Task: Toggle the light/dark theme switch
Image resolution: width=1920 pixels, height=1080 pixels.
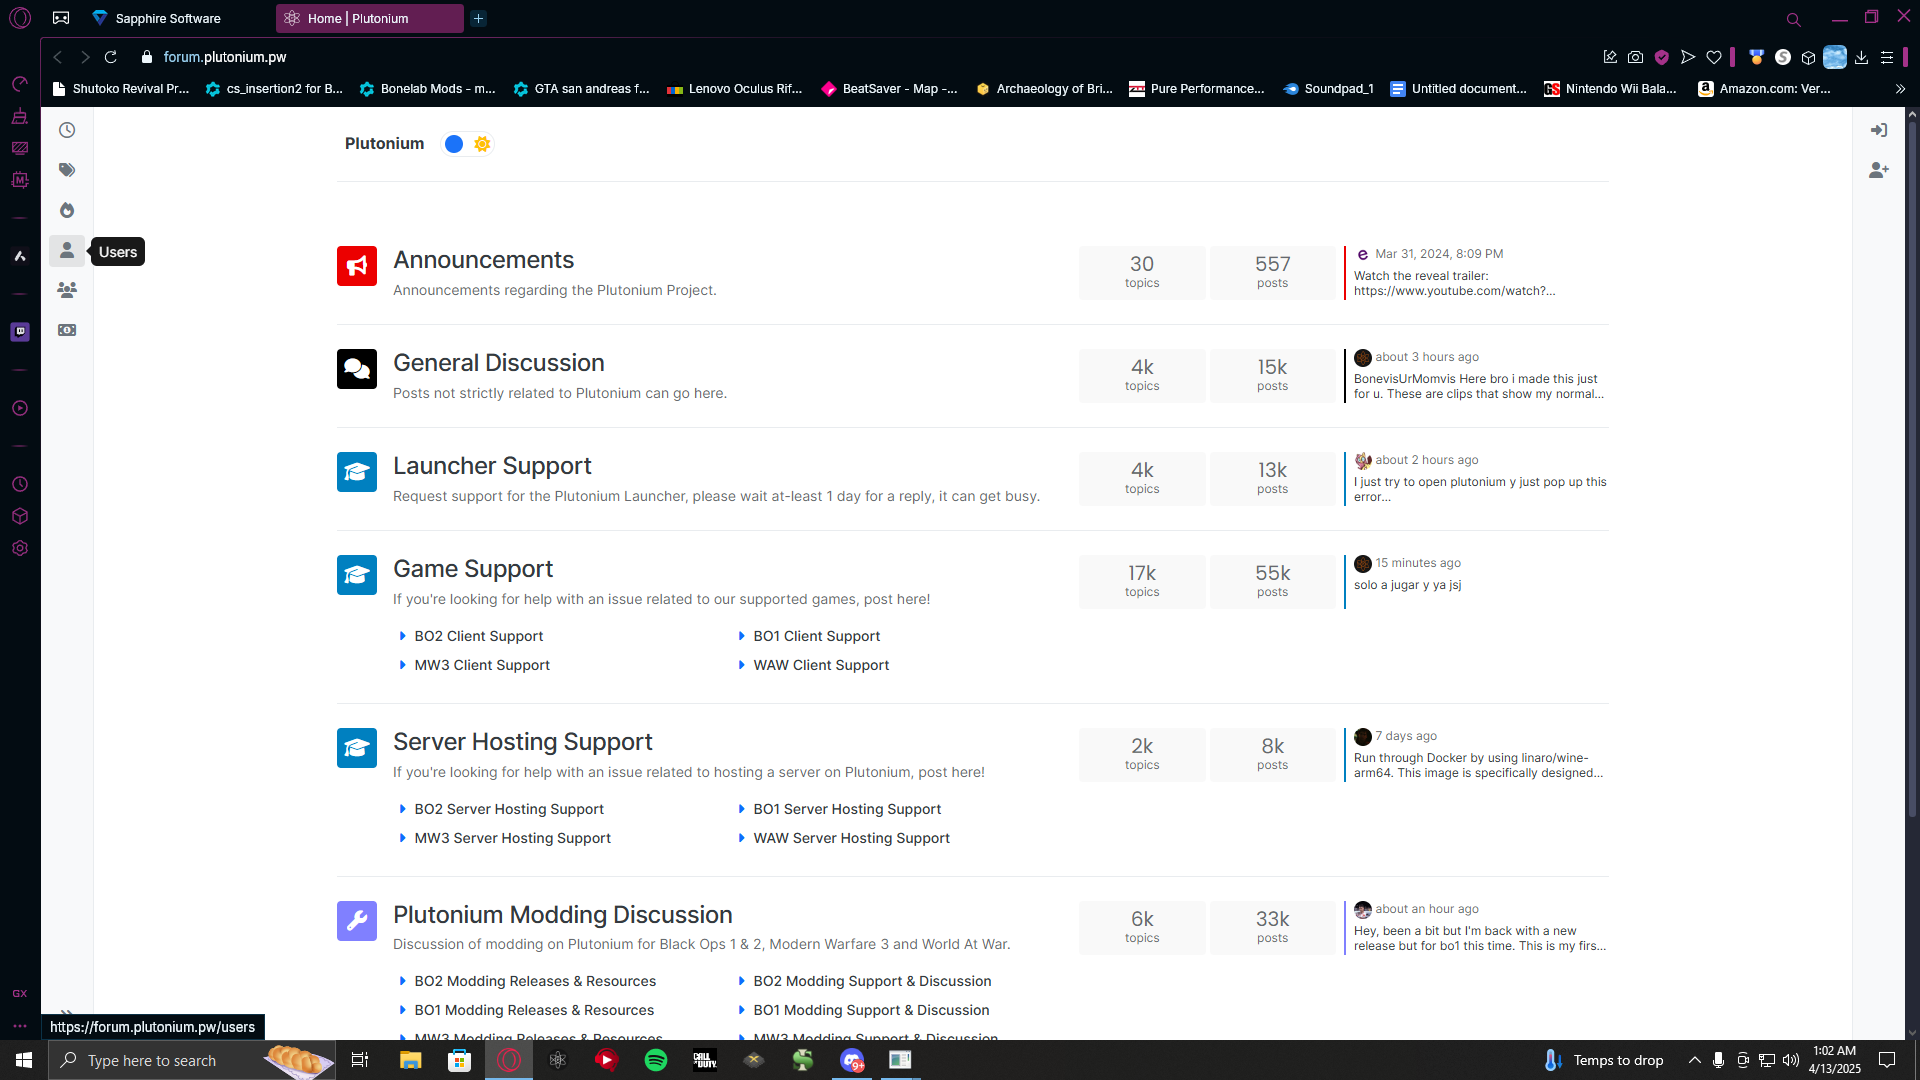Action: click(x=467, y=144)
